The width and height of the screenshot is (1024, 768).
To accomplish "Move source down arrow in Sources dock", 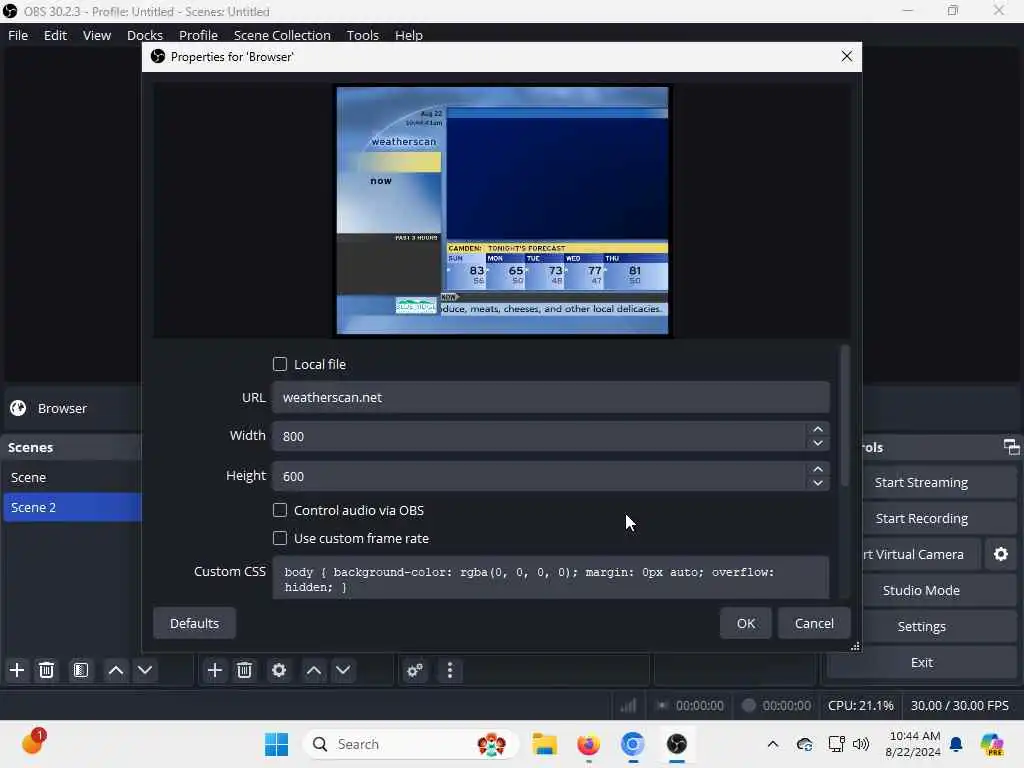I will (x=343, y=670).
